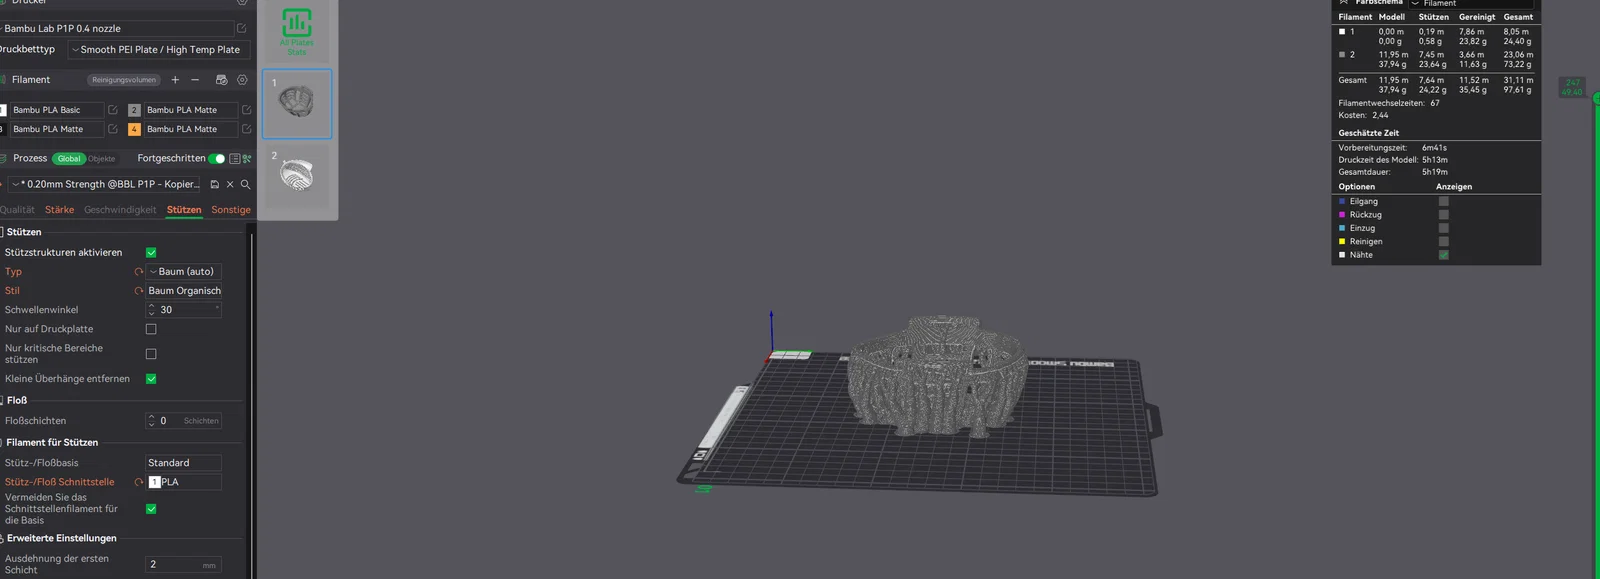Open AMS filament sync icon

pos(221,80)
